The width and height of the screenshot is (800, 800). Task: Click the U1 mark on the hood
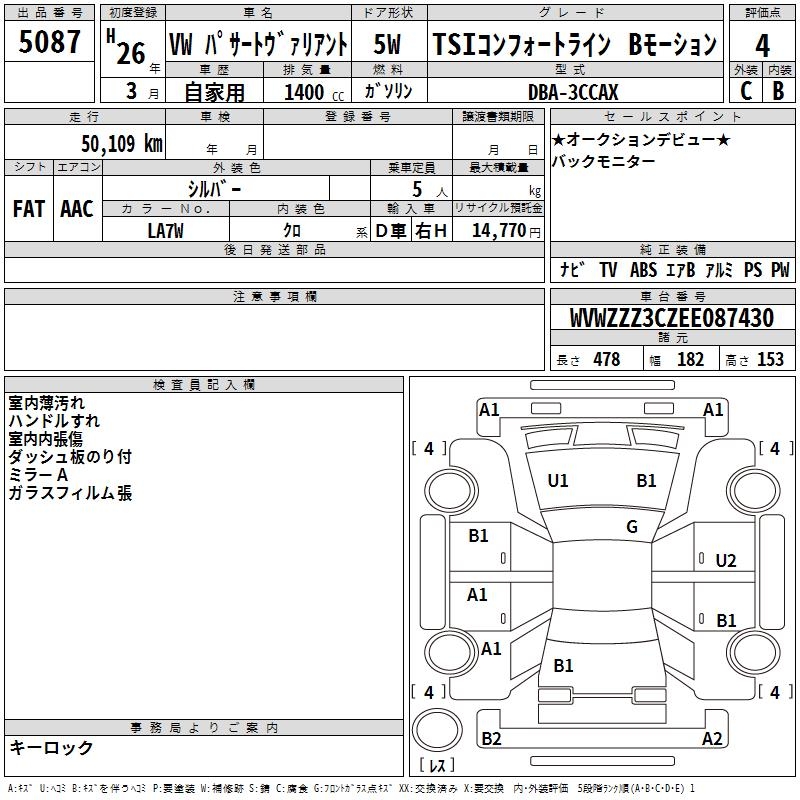click(558, 481)
